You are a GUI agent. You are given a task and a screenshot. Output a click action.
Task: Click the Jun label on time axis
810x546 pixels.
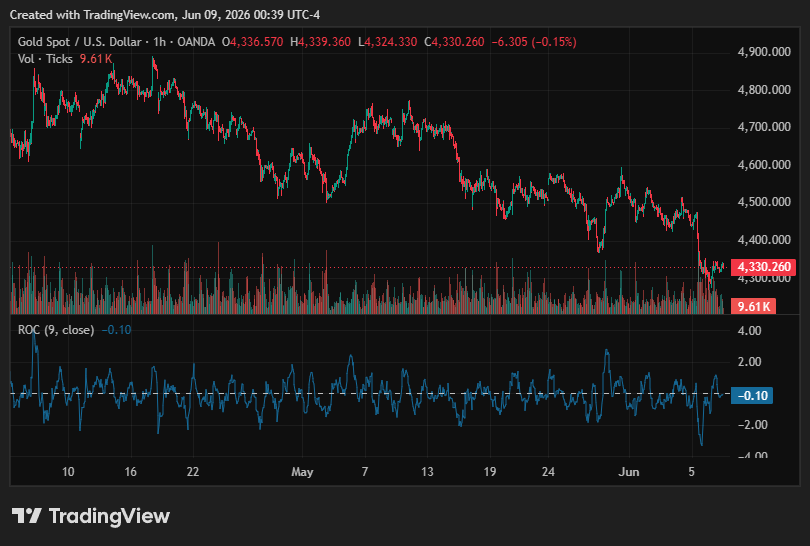tap(629, 472)
